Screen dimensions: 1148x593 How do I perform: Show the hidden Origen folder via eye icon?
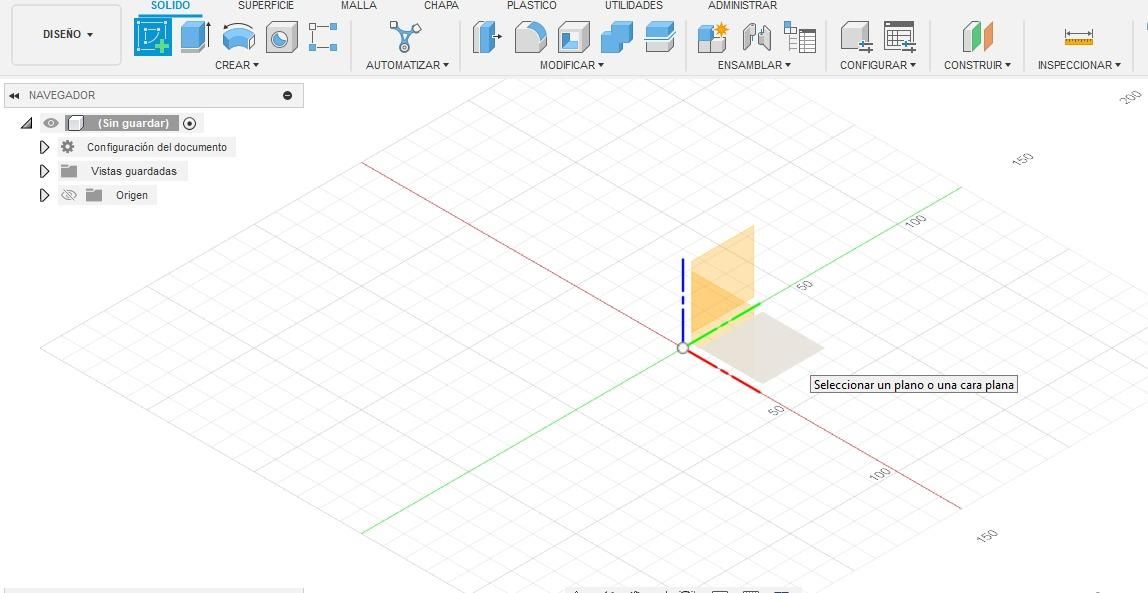tap(69, 195)
